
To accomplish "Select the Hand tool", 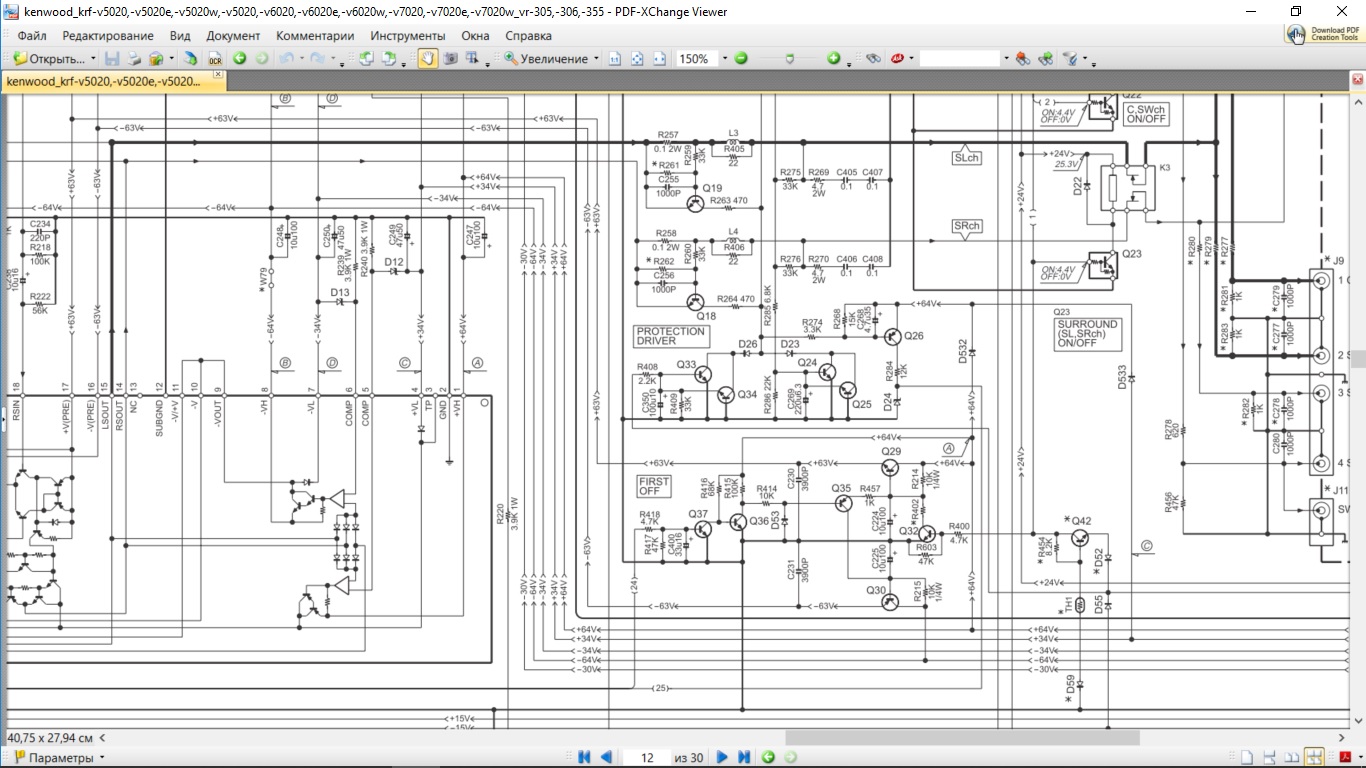I will 427,59.
